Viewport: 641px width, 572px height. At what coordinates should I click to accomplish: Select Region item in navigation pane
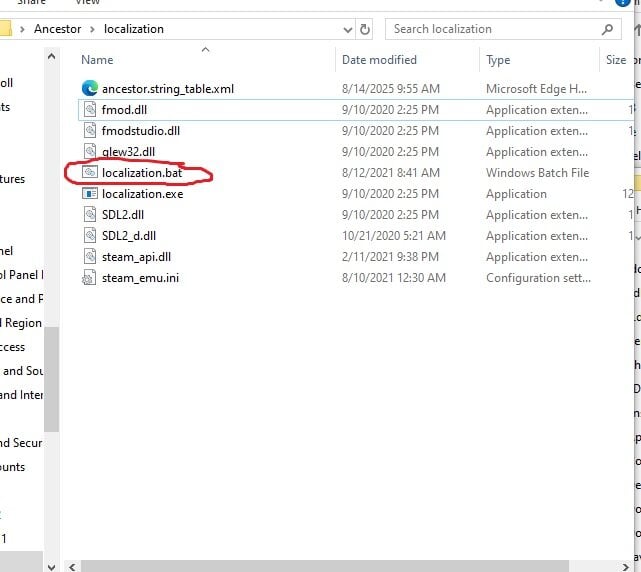[21, 323]
